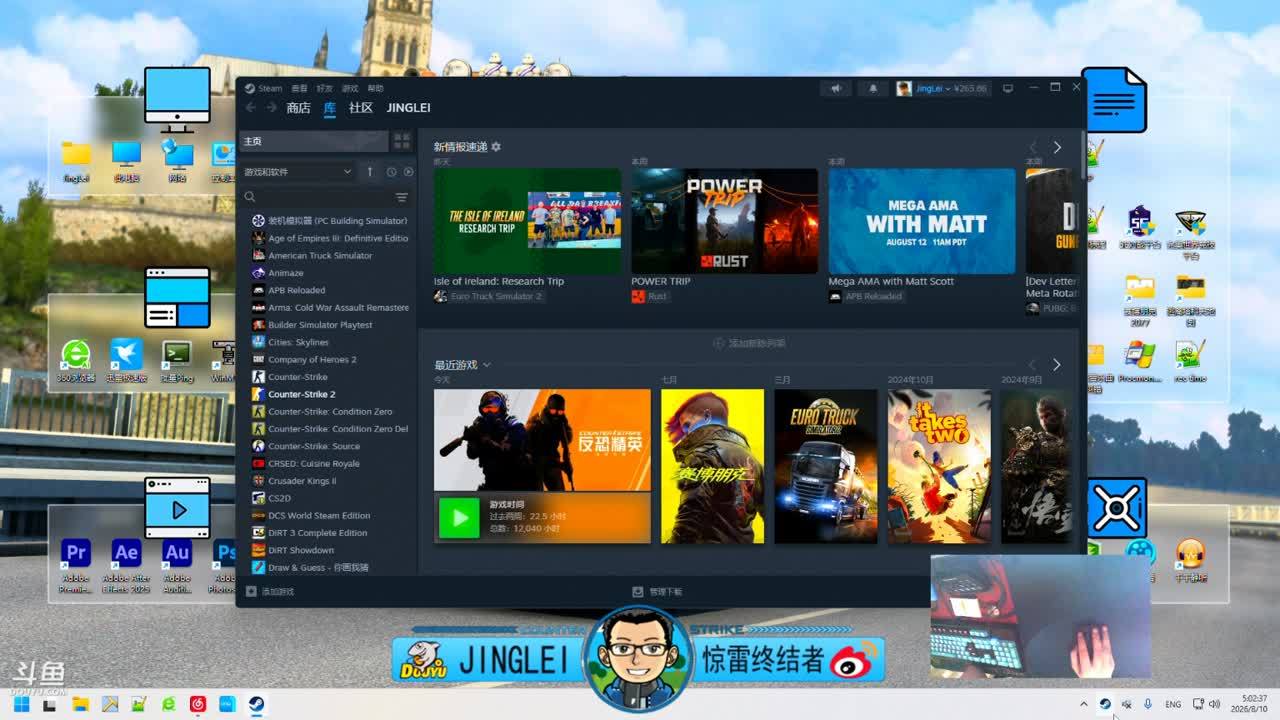Open File Explorer from the taskbar

pos(80,704)
